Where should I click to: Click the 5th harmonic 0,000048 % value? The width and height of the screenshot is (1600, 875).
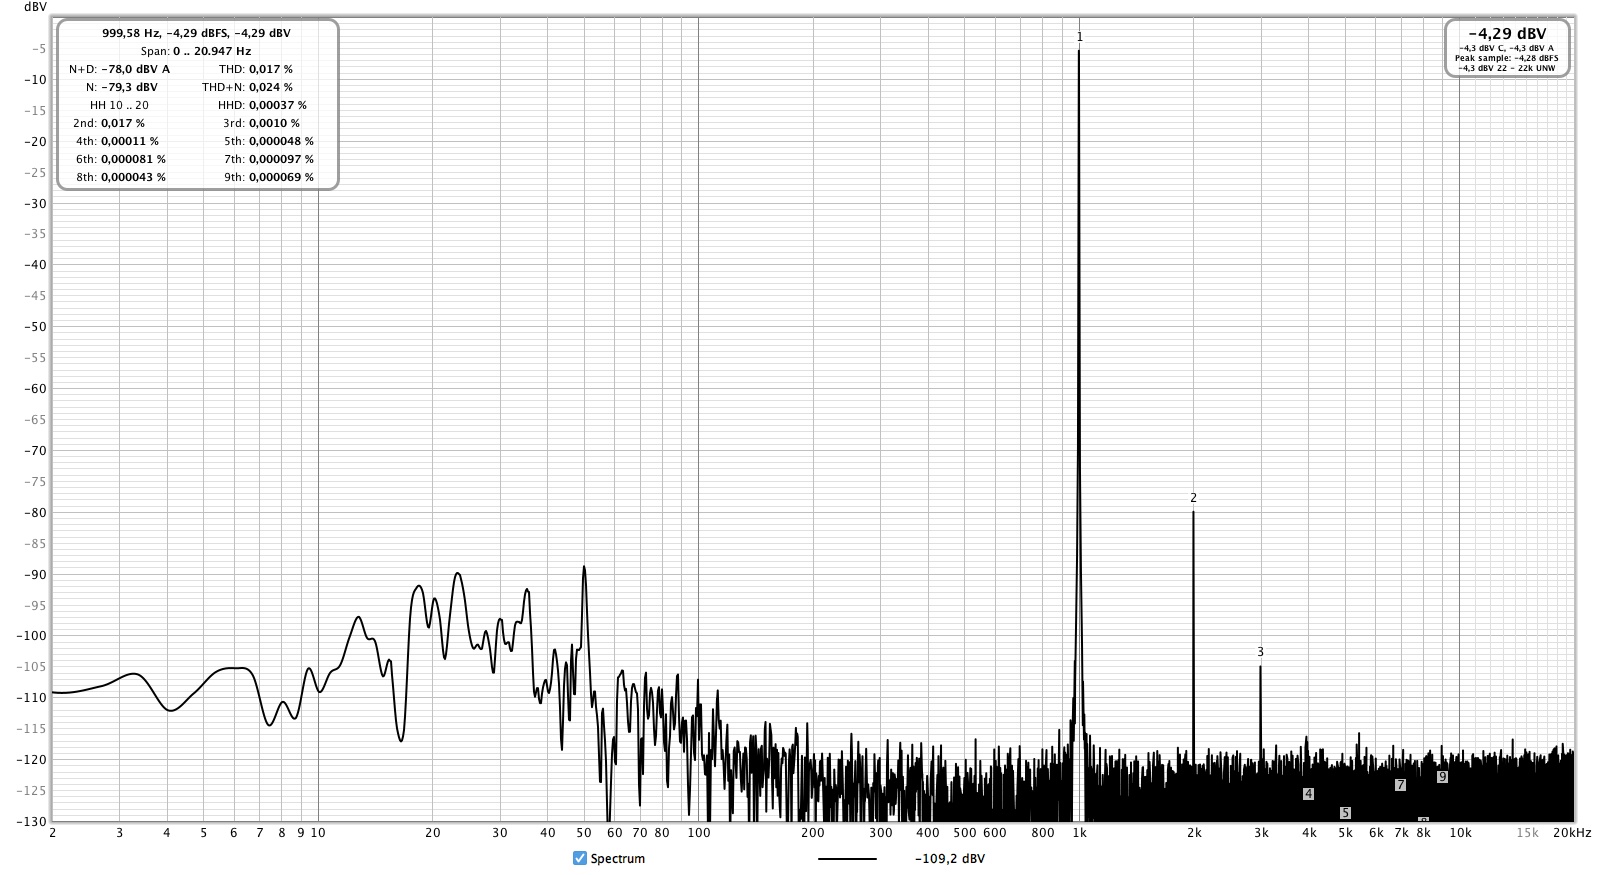(282, 141)
